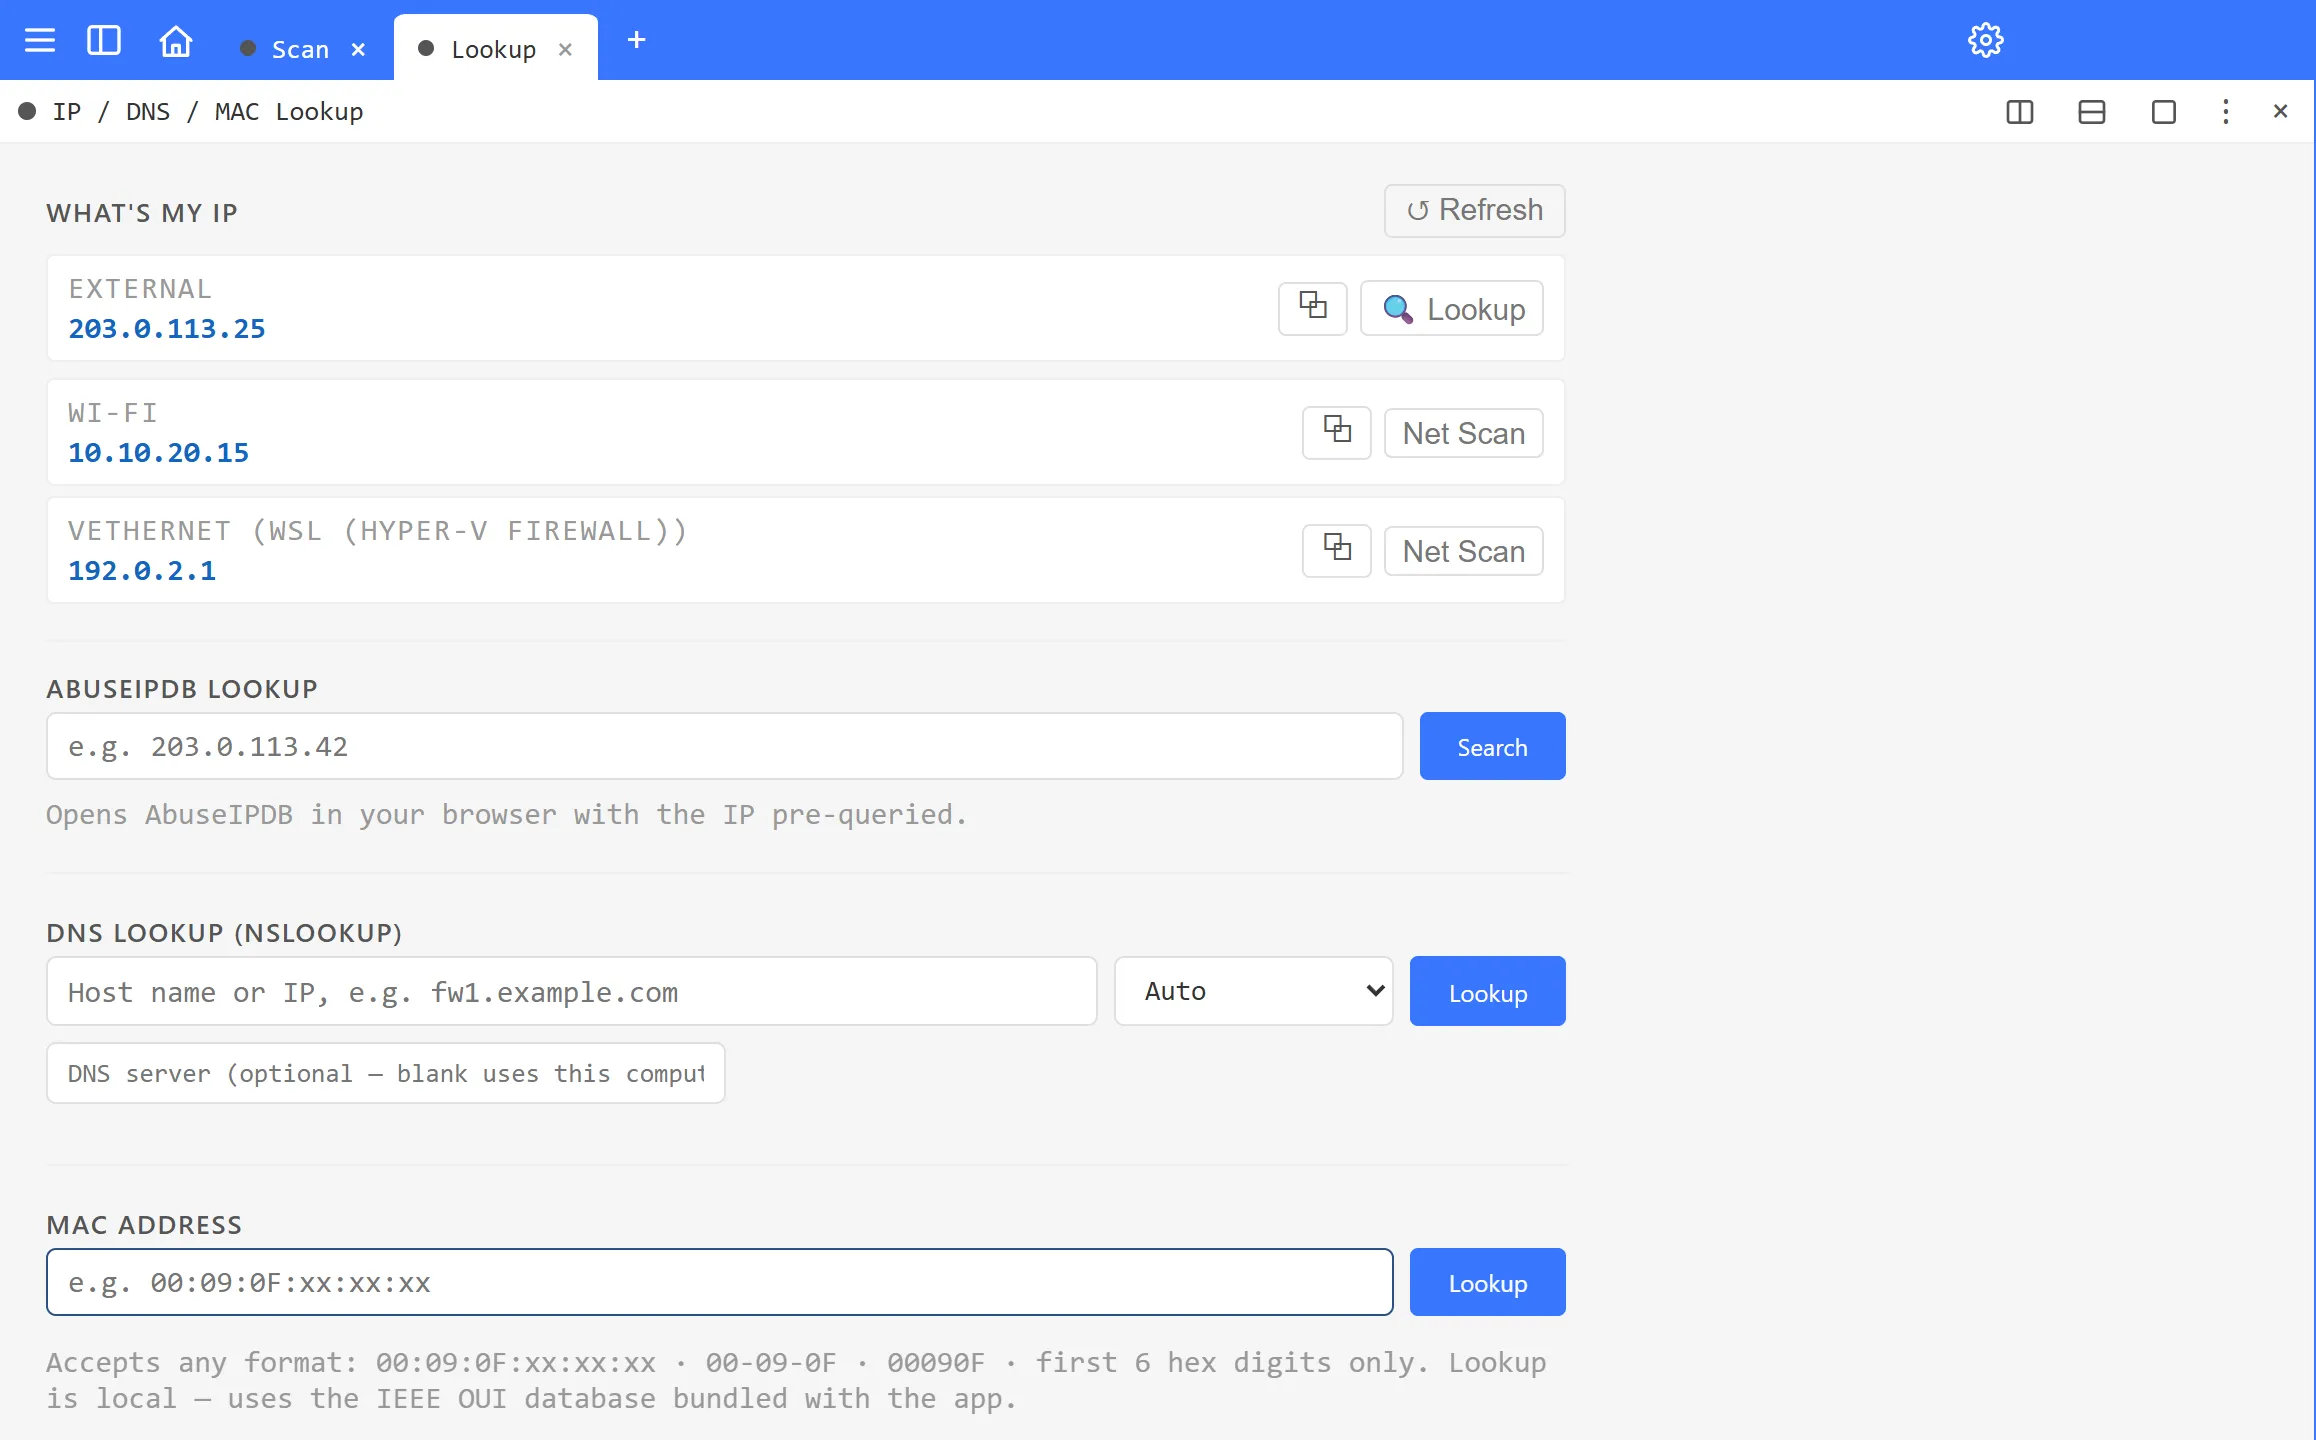Select the Wi-Fi IP 10.10.20.15 text
The width and height of the screenshot is (2316, 1440).
click(x=158, y=453)
